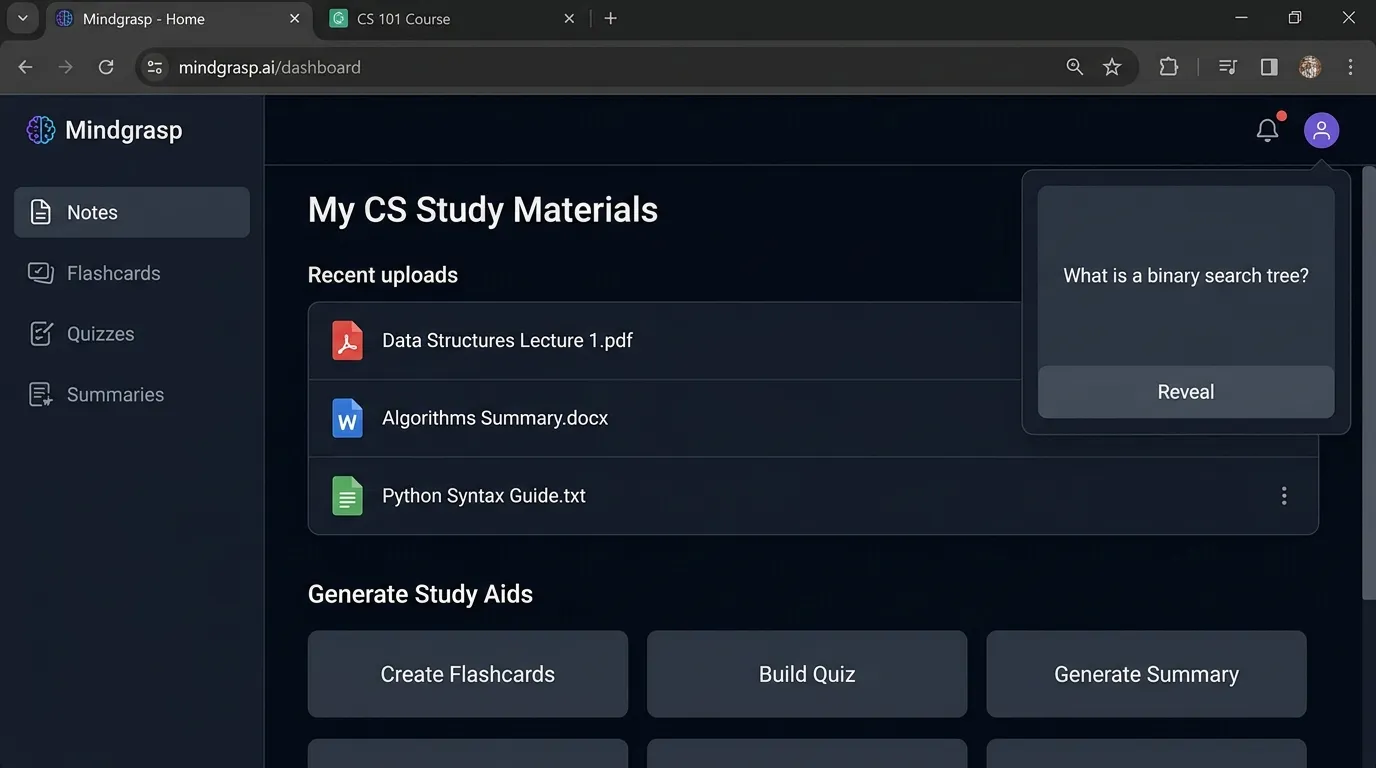
Task: Open Summaries in the sidebar
Action: pos(132,395)
